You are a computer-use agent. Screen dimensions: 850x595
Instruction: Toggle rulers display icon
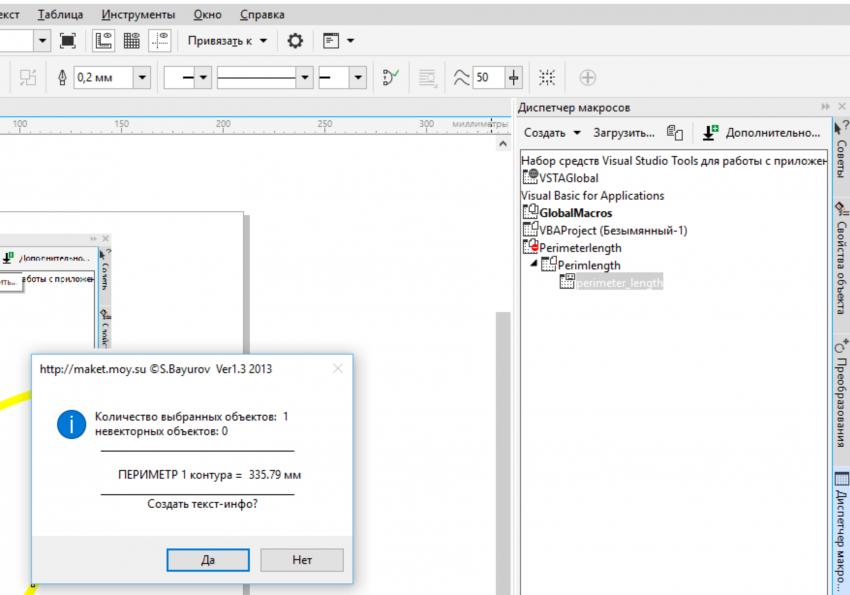pos(104,41)
